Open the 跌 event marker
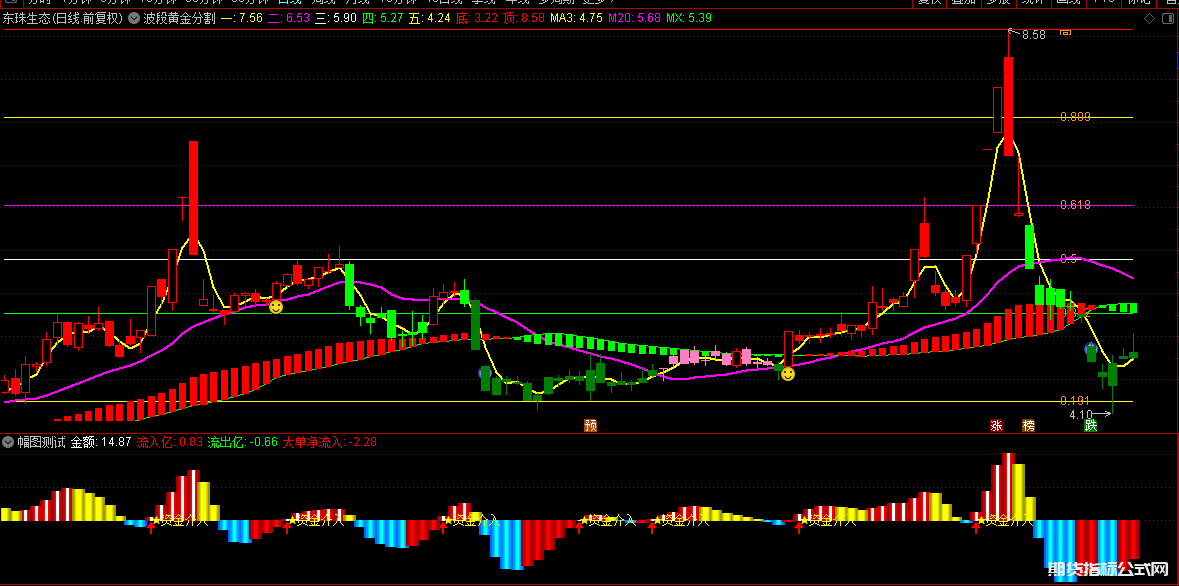Image resolution: width=1179 pixels, height=586 pixels. click(1090, 426)
